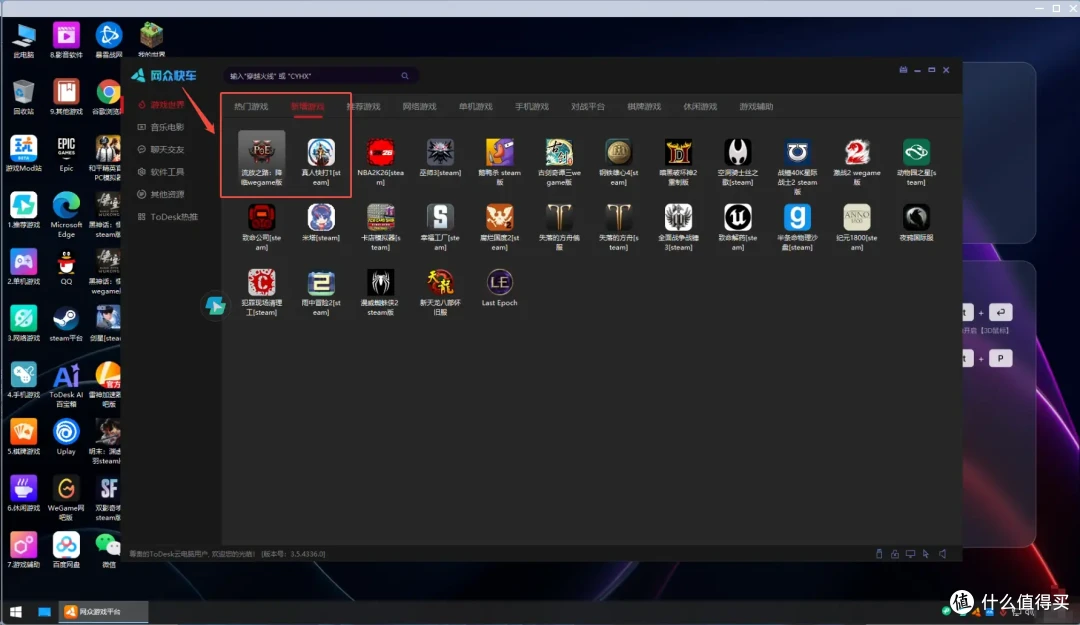This screenshot has width=1080, height=625.
Task: Open the 网络游戏 tab
Action: click(x=419, y=107)
